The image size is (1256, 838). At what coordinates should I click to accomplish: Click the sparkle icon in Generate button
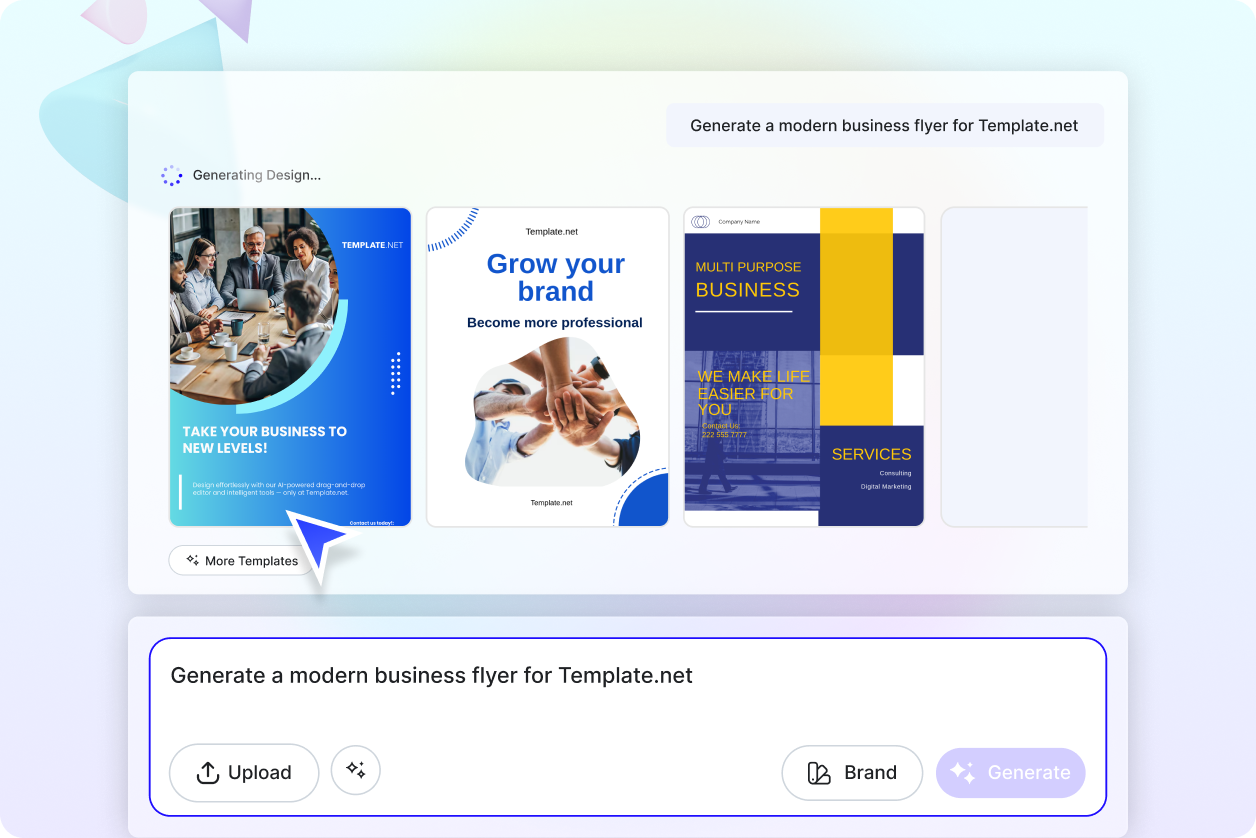(x=962, y=772)
